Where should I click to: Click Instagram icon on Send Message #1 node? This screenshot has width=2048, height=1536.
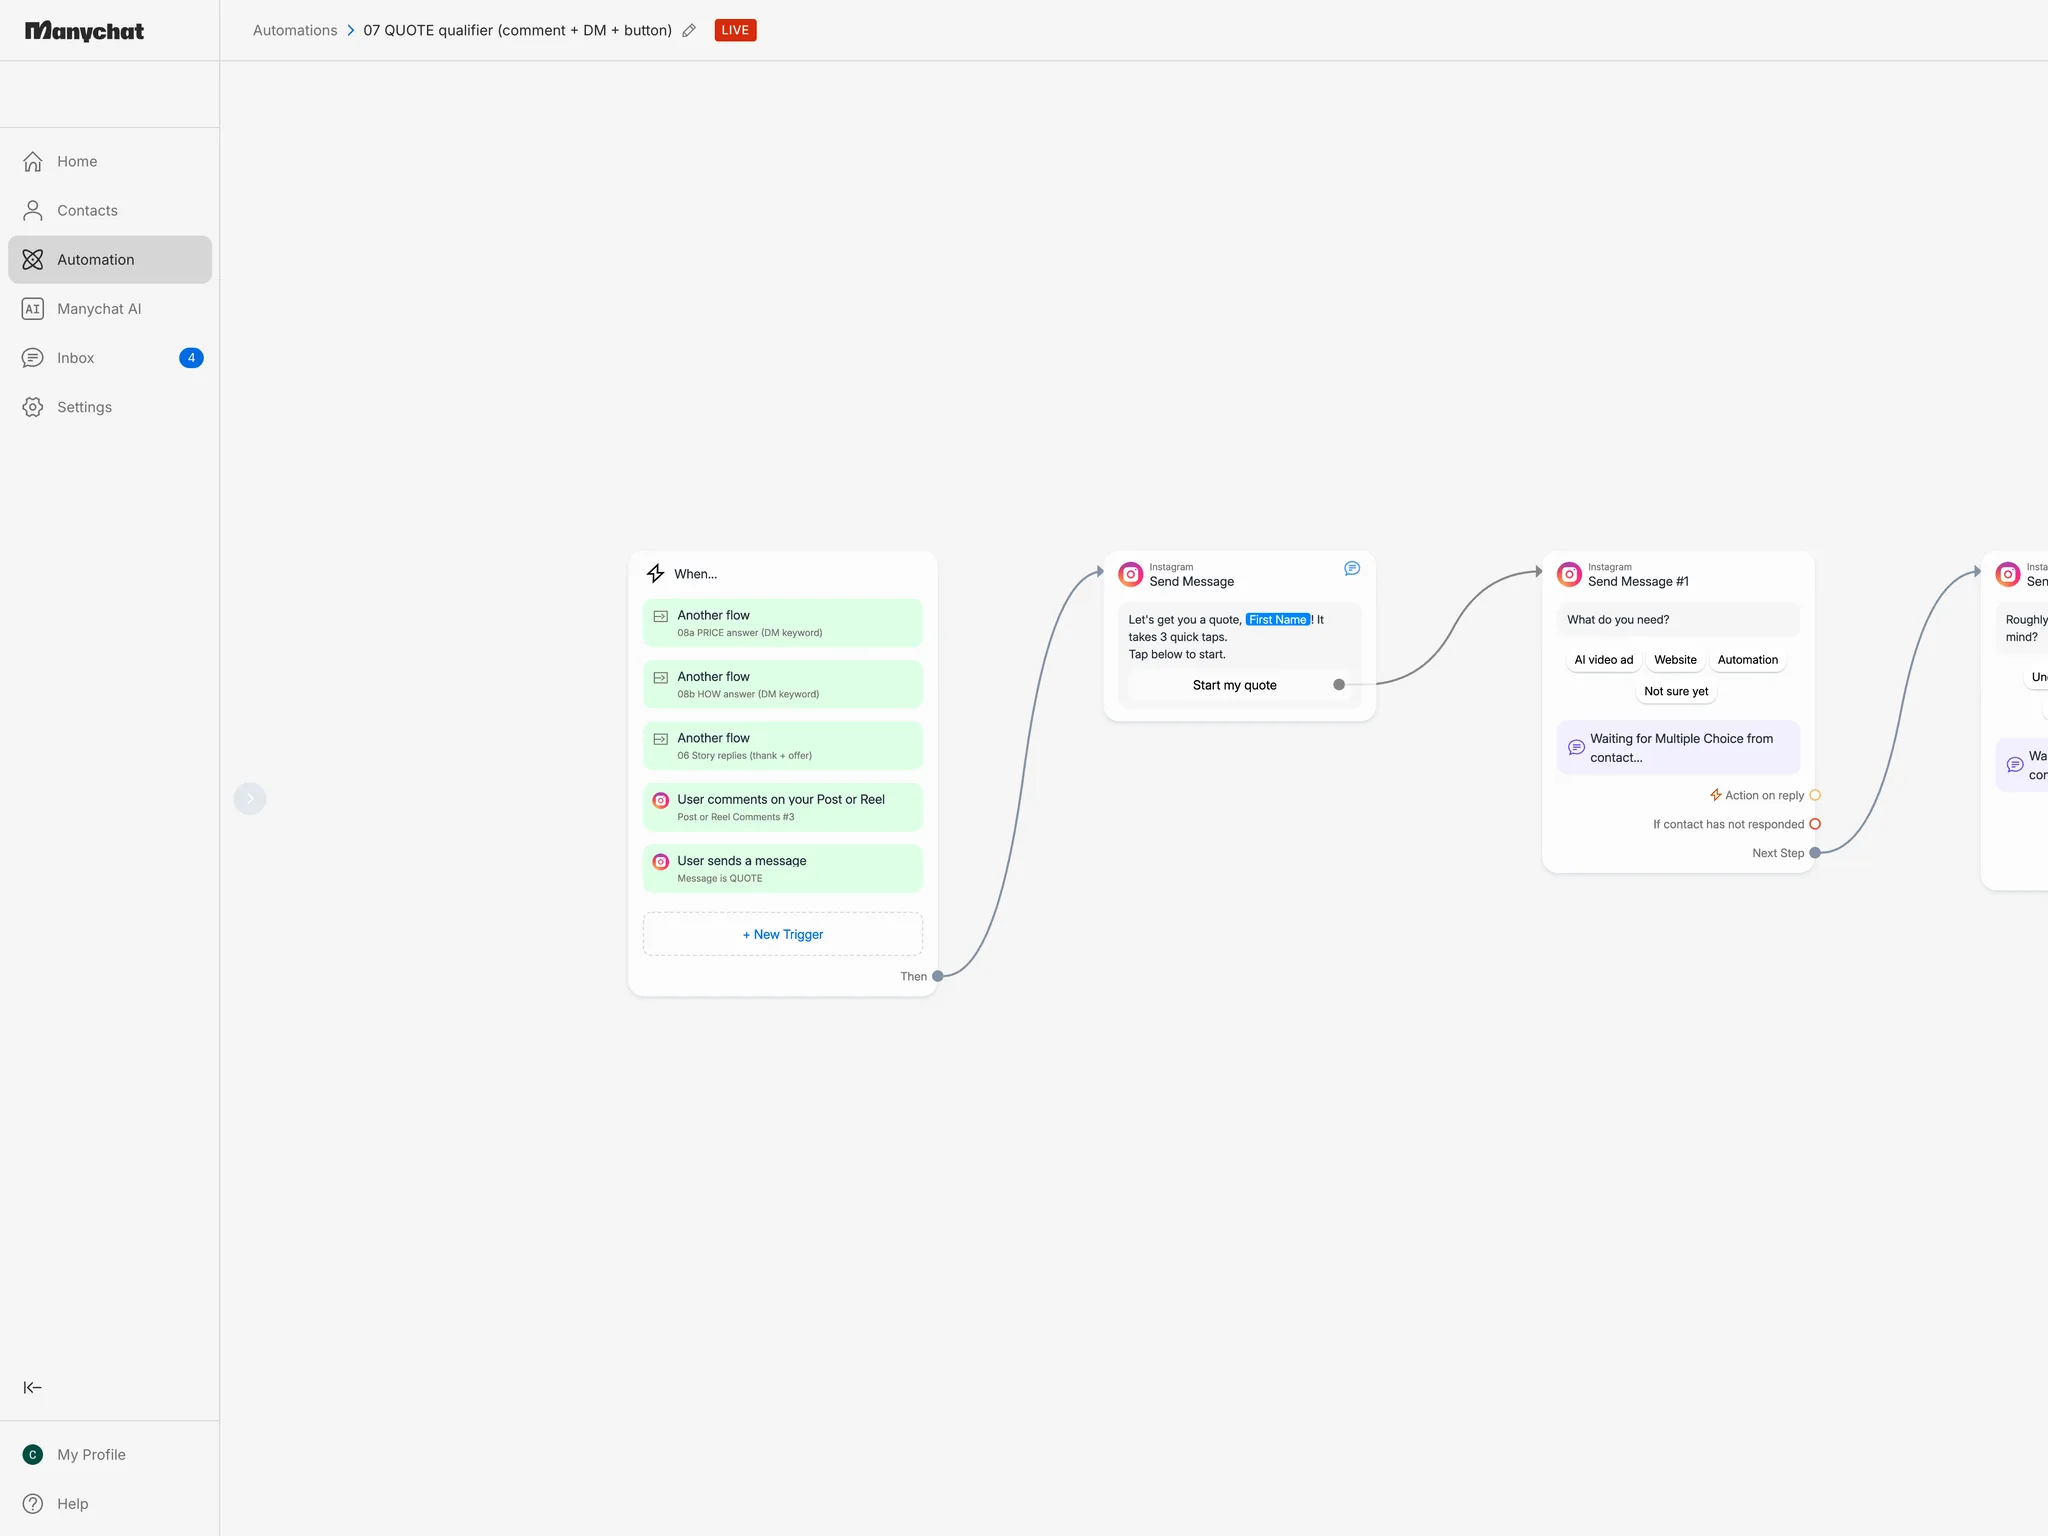[x=1570, y=574]
